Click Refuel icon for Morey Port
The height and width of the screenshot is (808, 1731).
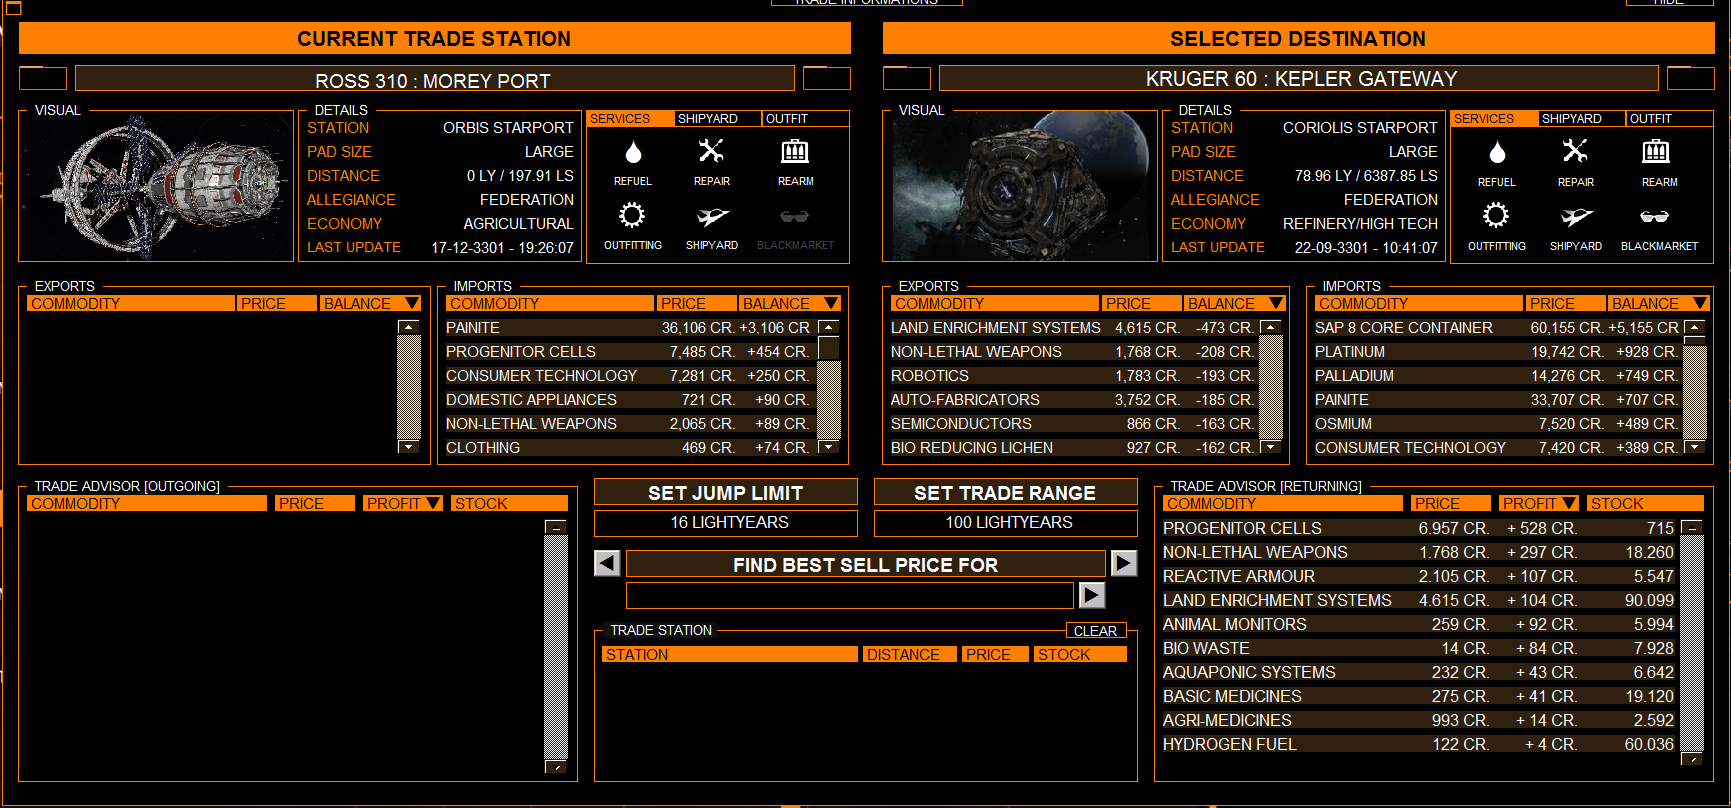pos(633,152)
